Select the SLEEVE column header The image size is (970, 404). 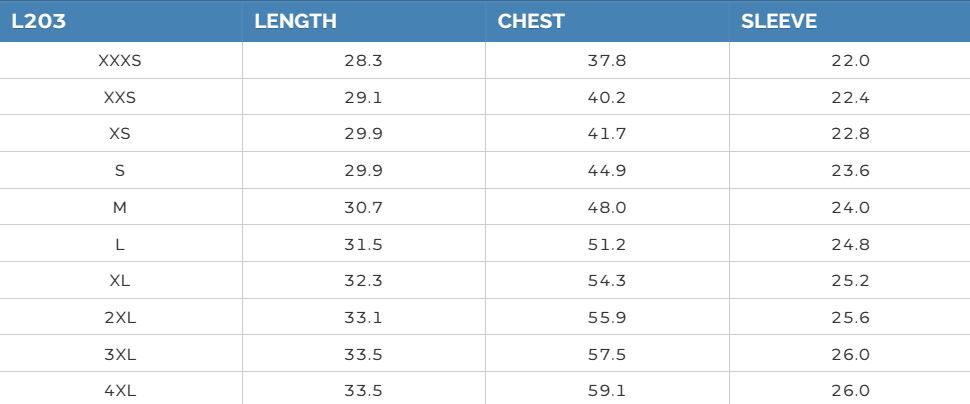[779, 21]
